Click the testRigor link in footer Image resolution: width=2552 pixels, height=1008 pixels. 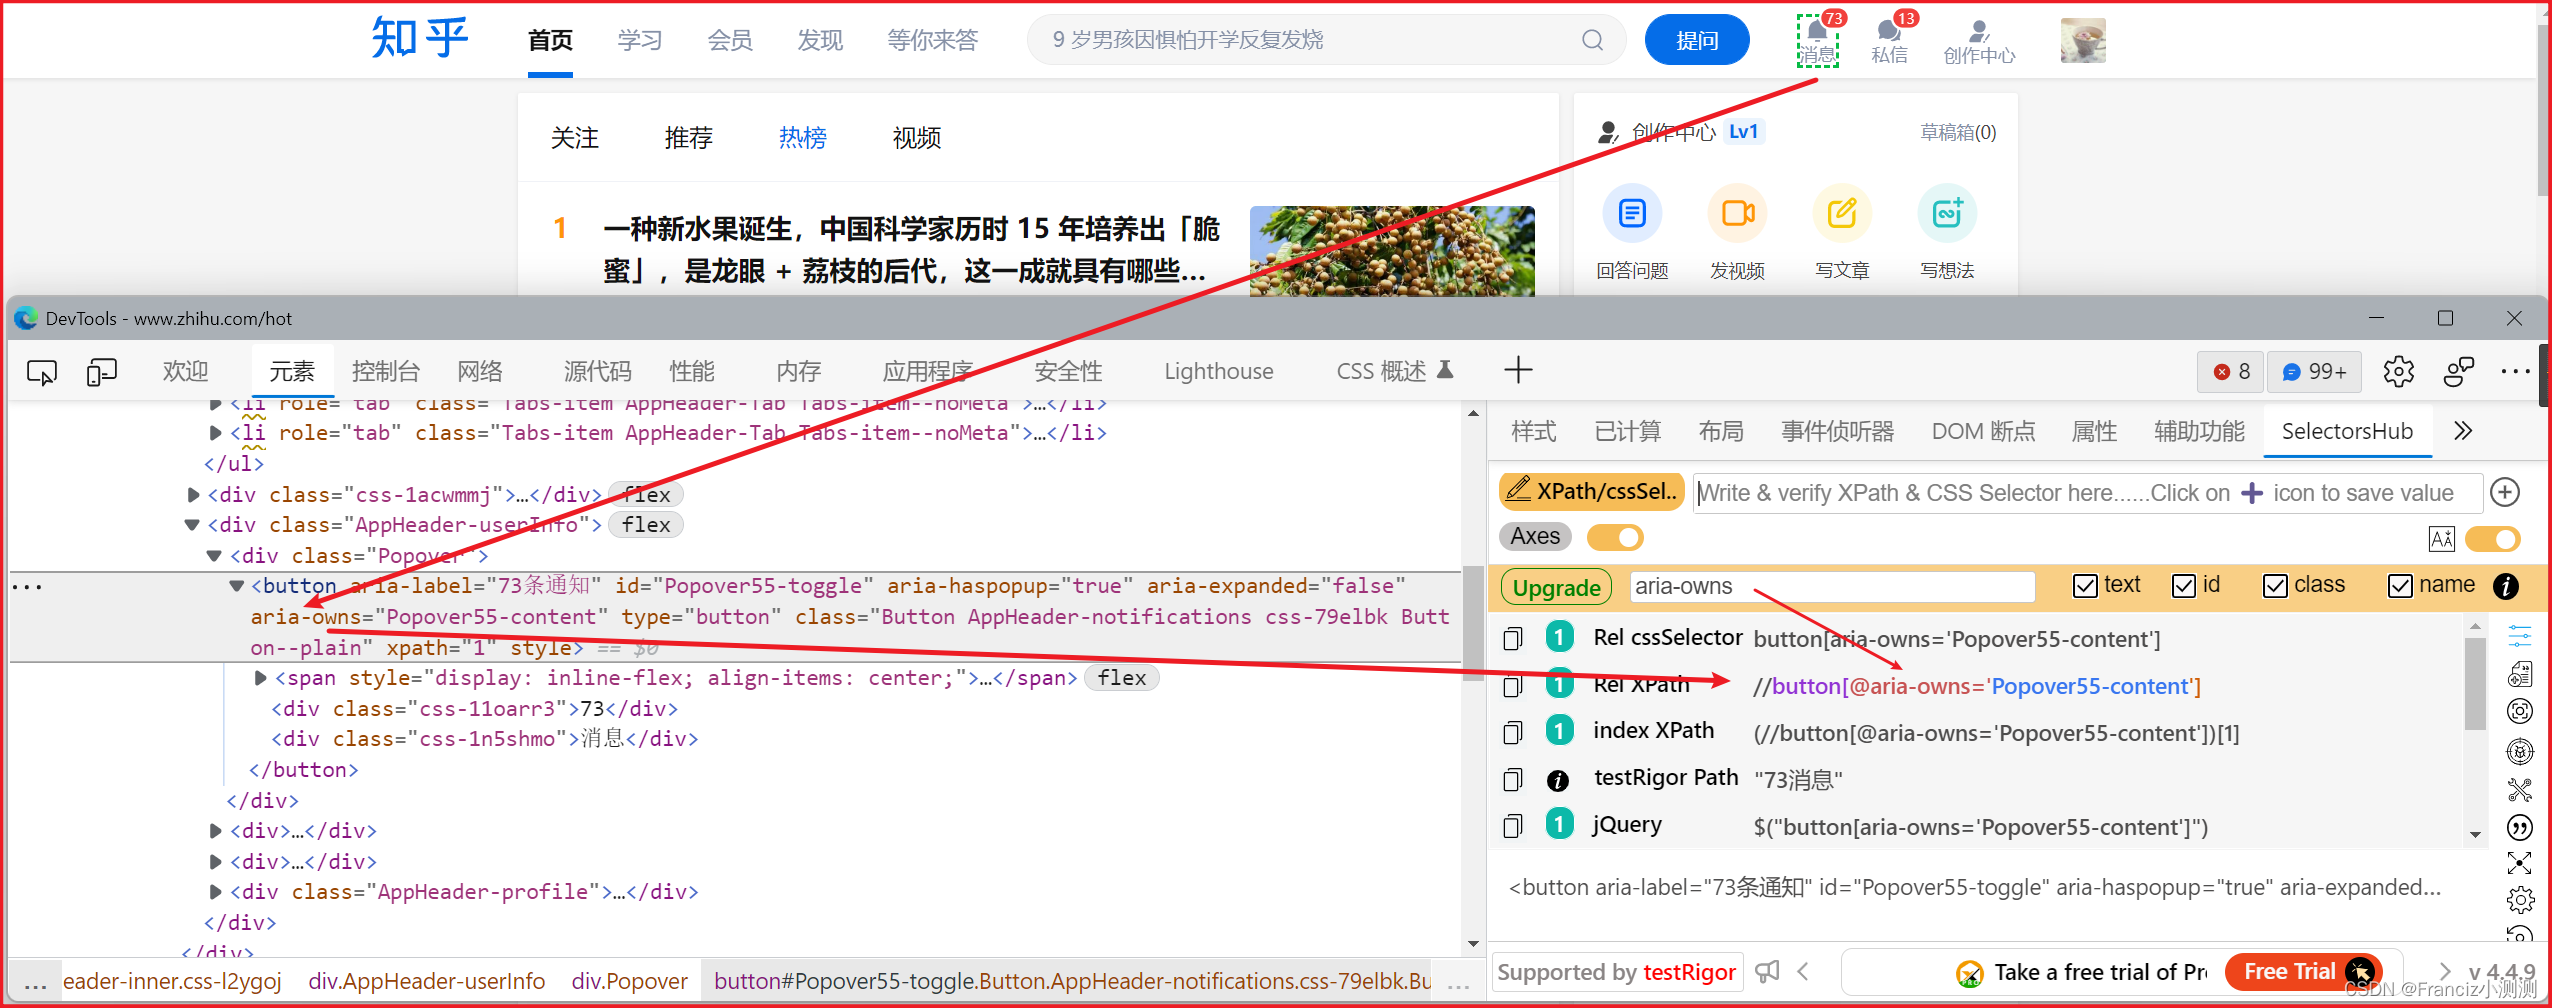[1689, 972]
